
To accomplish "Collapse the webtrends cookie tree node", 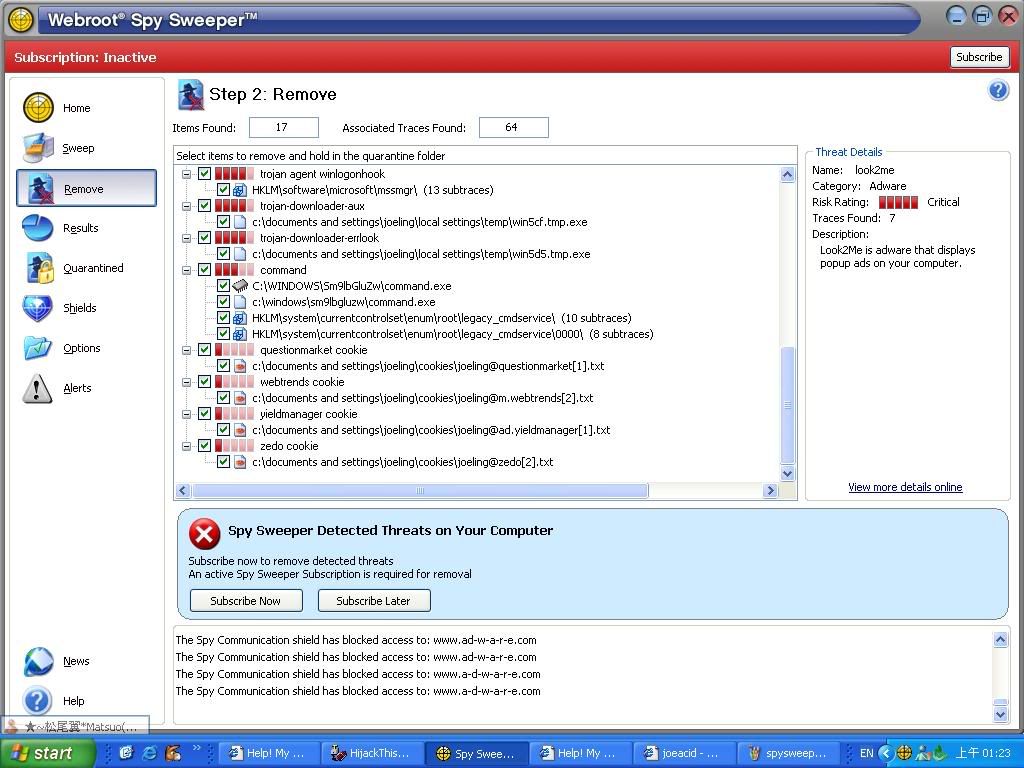I will point(187,382).
